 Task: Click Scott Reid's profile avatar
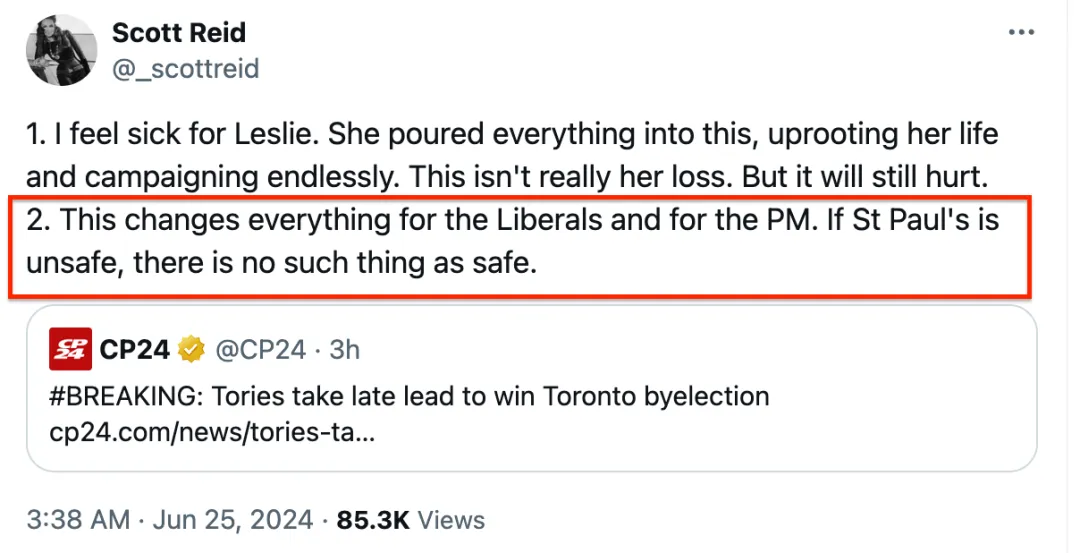tap(60, 51)
